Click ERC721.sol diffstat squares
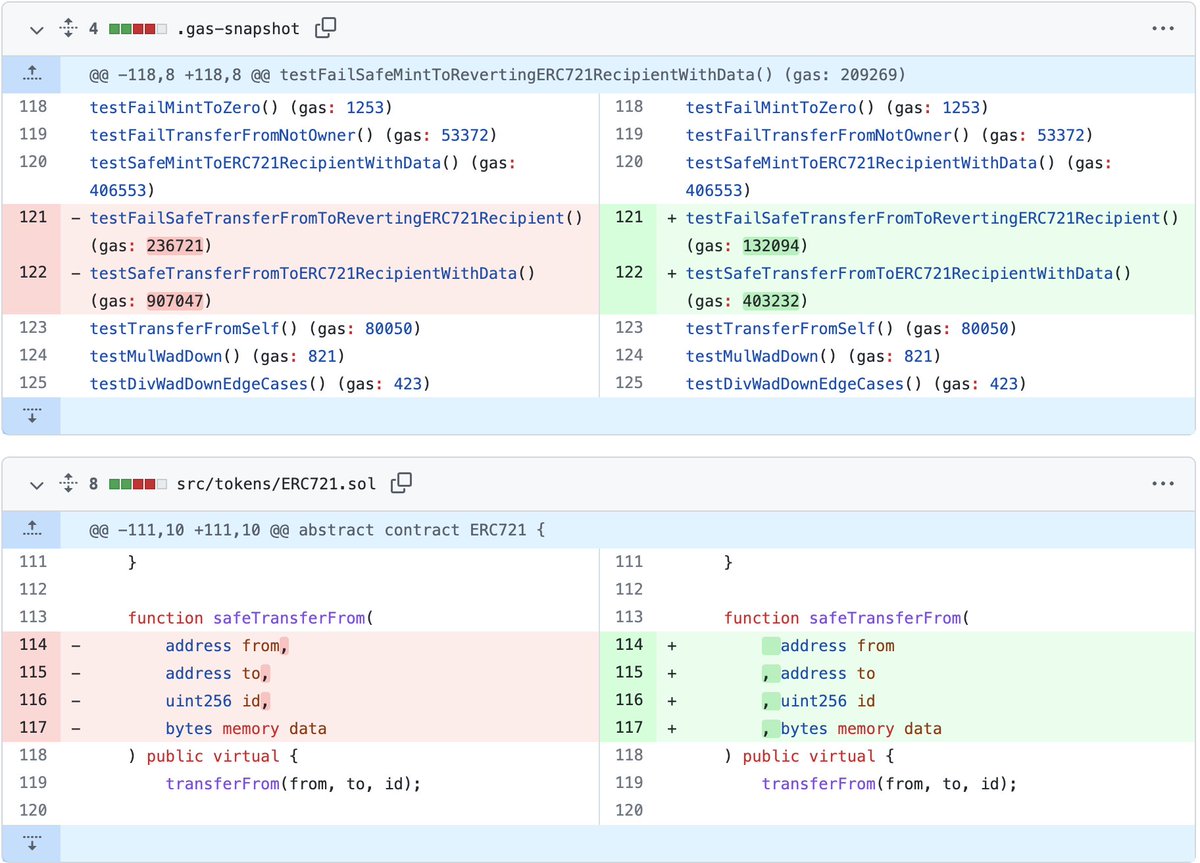This screenshot has height=863, width=1200. click(x=137, y=484)
